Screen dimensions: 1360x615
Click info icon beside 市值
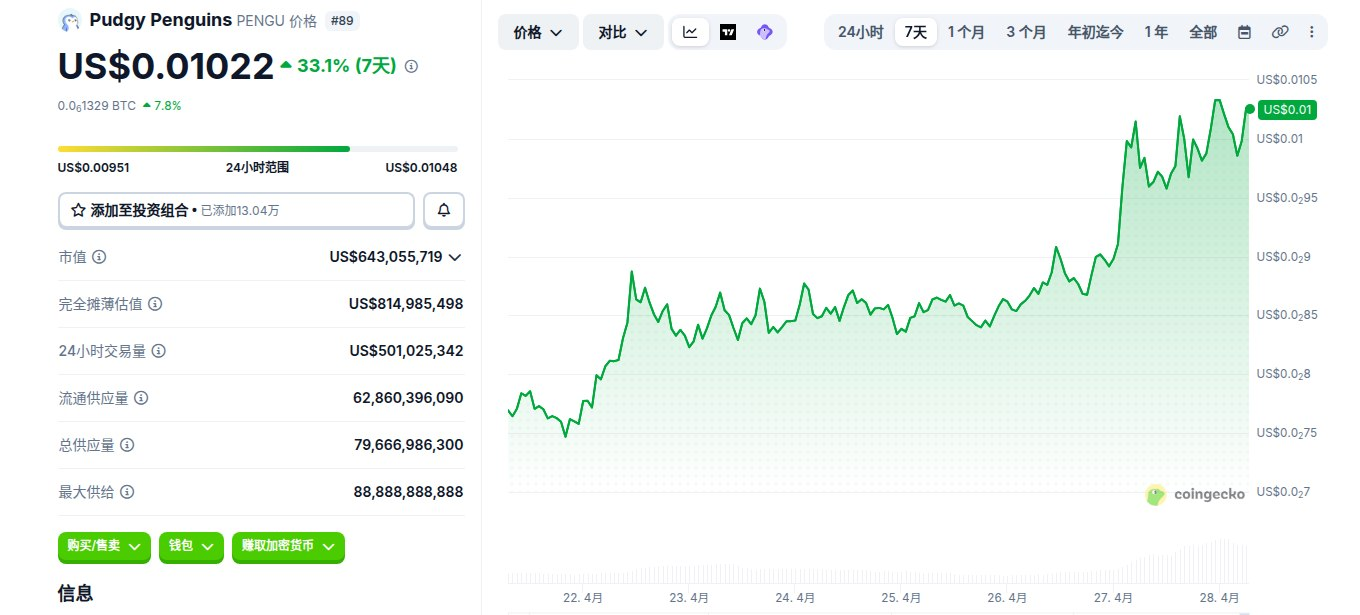coord(99,257)
